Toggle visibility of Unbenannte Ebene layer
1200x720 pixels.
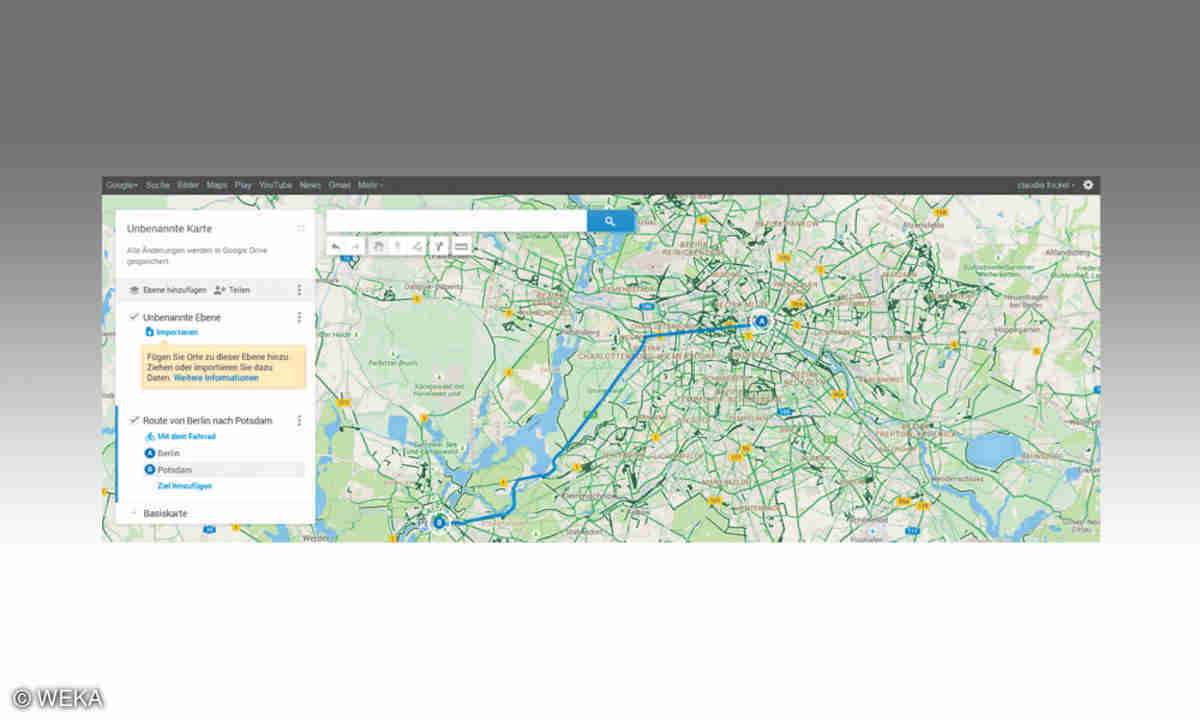[x=134, y=317]
